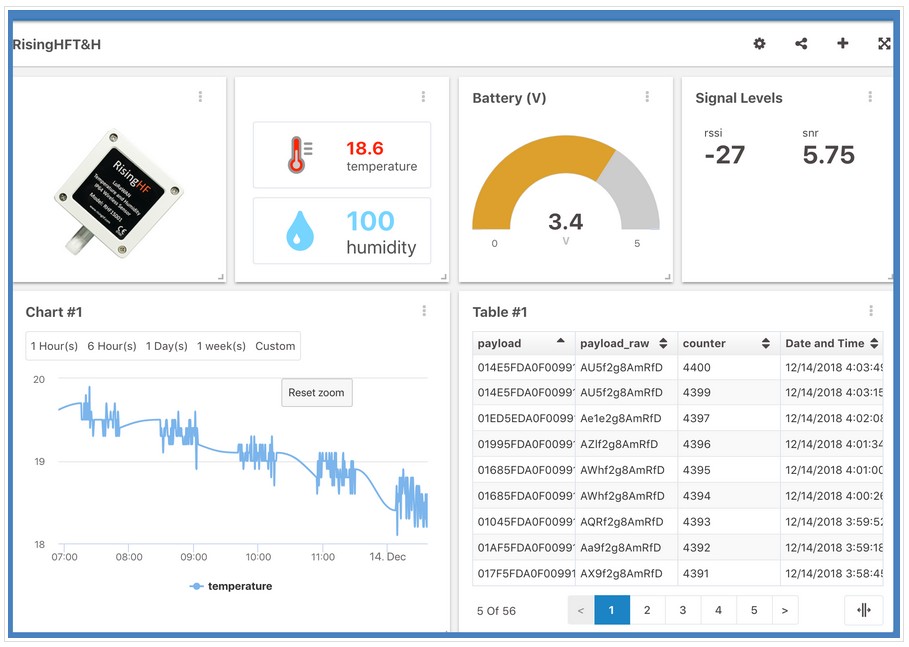The width and height of the screenshot is (909, 647).
Task: Select the row with counter 4400
Action: (x=677, y=367)
